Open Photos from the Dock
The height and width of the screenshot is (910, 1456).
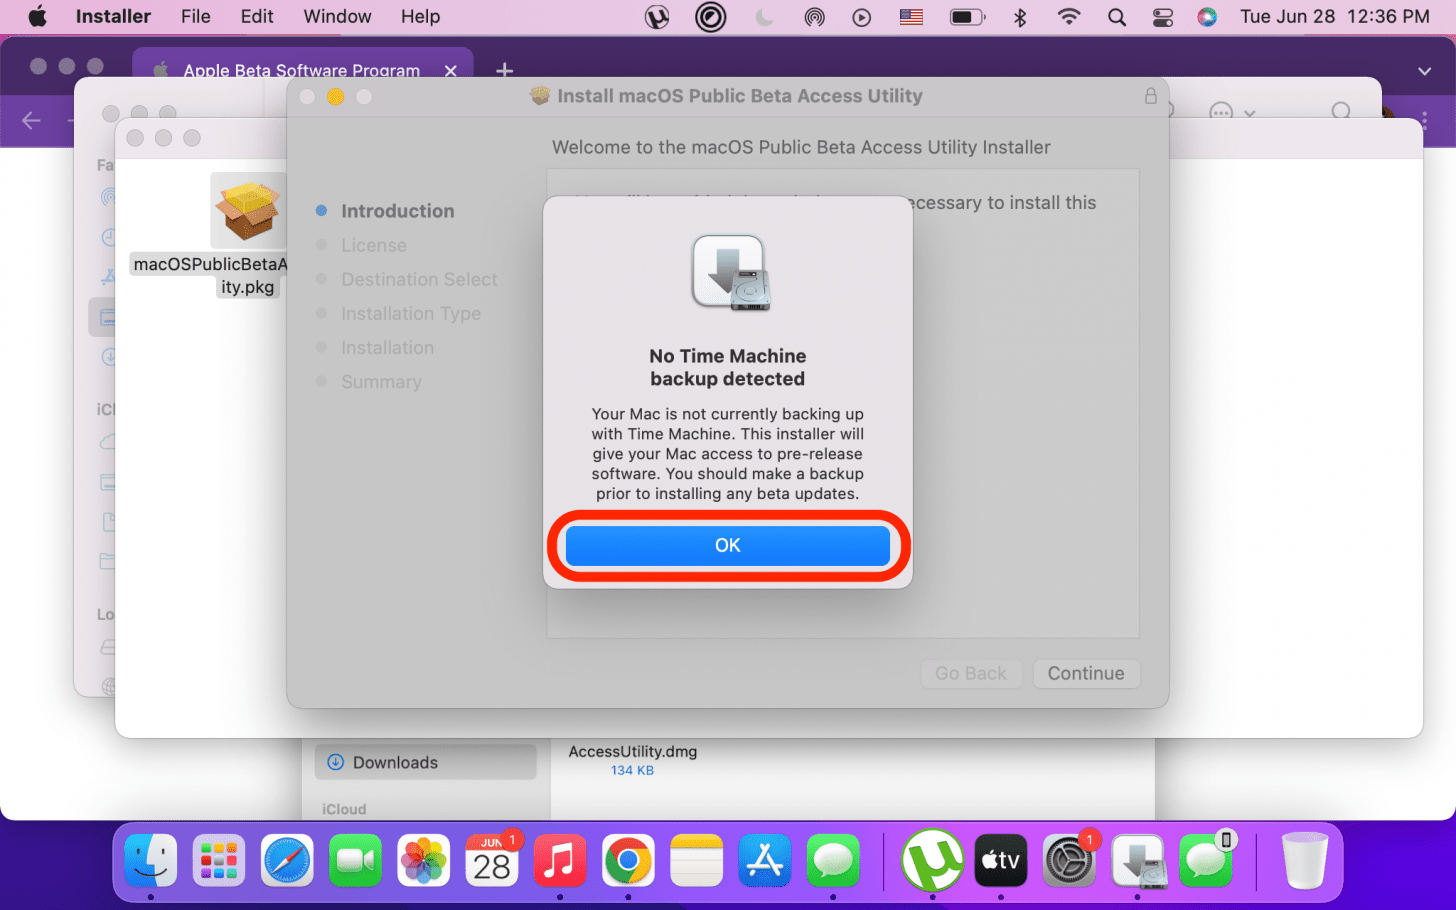424,860
